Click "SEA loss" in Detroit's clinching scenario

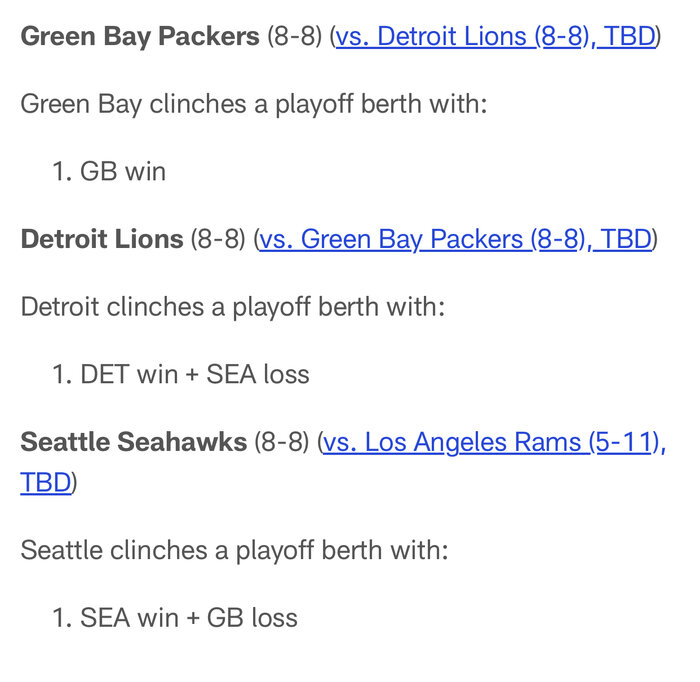258,374
